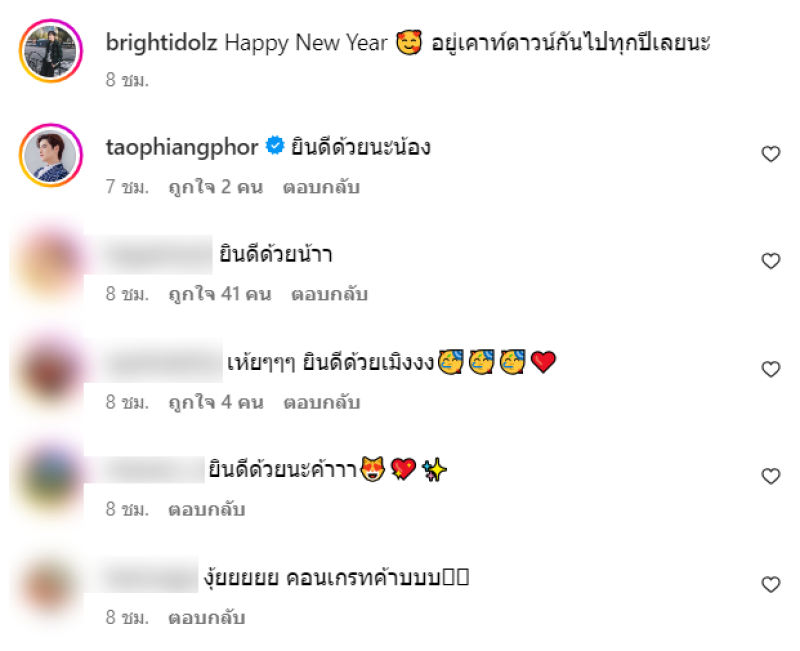Reply to the comment with 4 likes
Viewport: 800px width, 651px height.
coord(322,403)
